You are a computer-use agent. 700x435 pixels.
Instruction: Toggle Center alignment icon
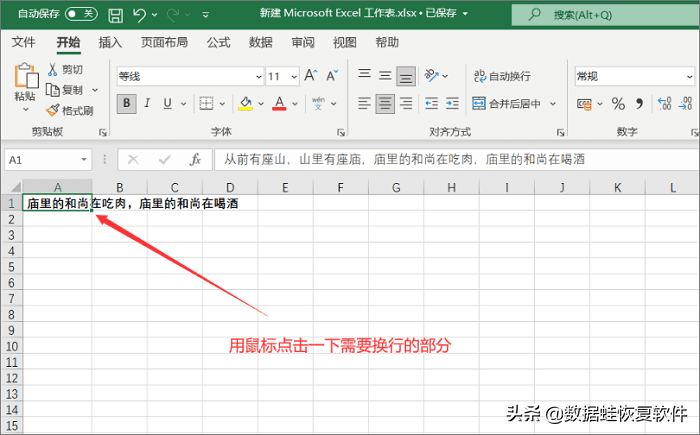coord(385,104)
